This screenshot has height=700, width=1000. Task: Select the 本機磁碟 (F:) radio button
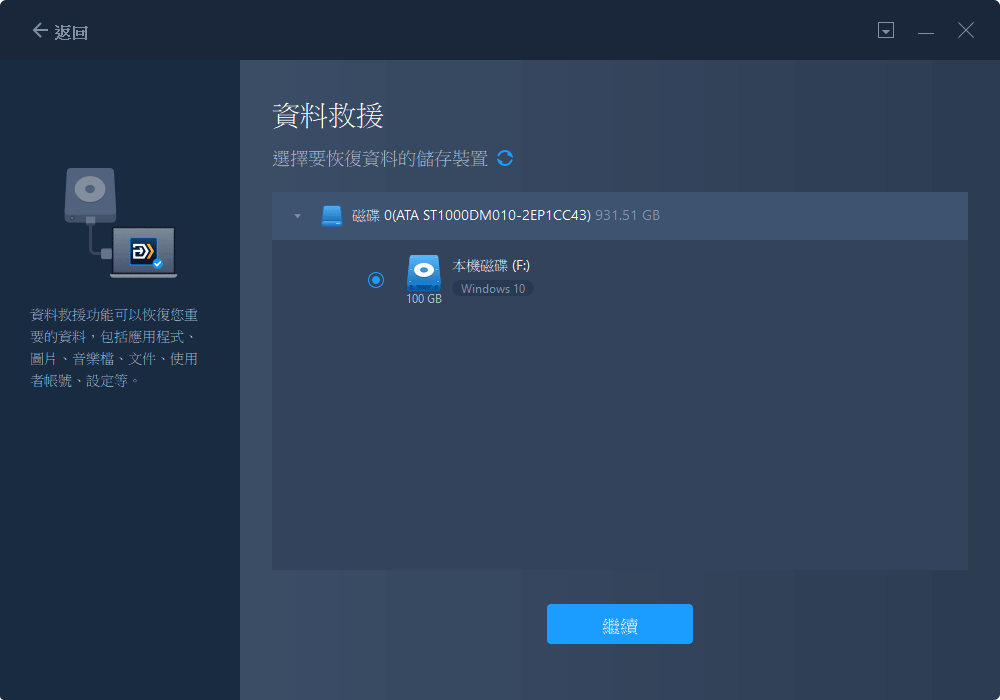pyautogui.click(x=376, y=280)
